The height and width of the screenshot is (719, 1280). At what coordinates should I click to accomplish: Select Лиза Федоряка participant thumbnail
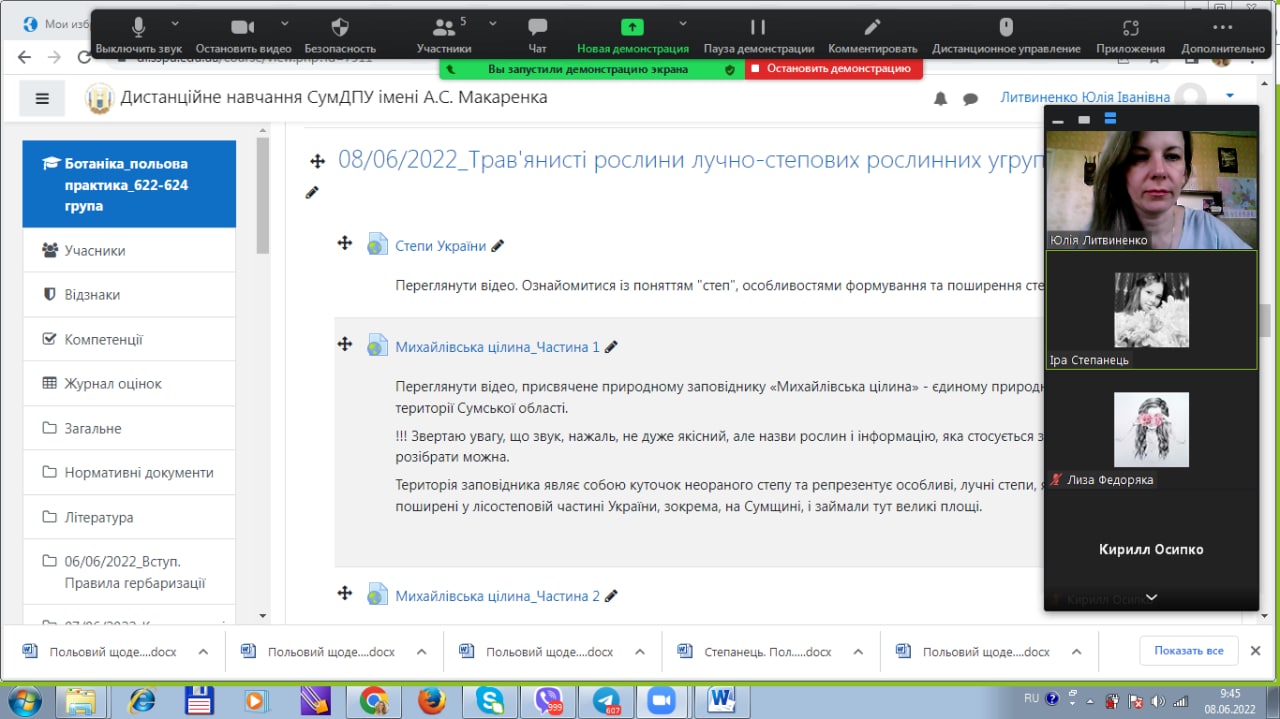(1151, 430)
